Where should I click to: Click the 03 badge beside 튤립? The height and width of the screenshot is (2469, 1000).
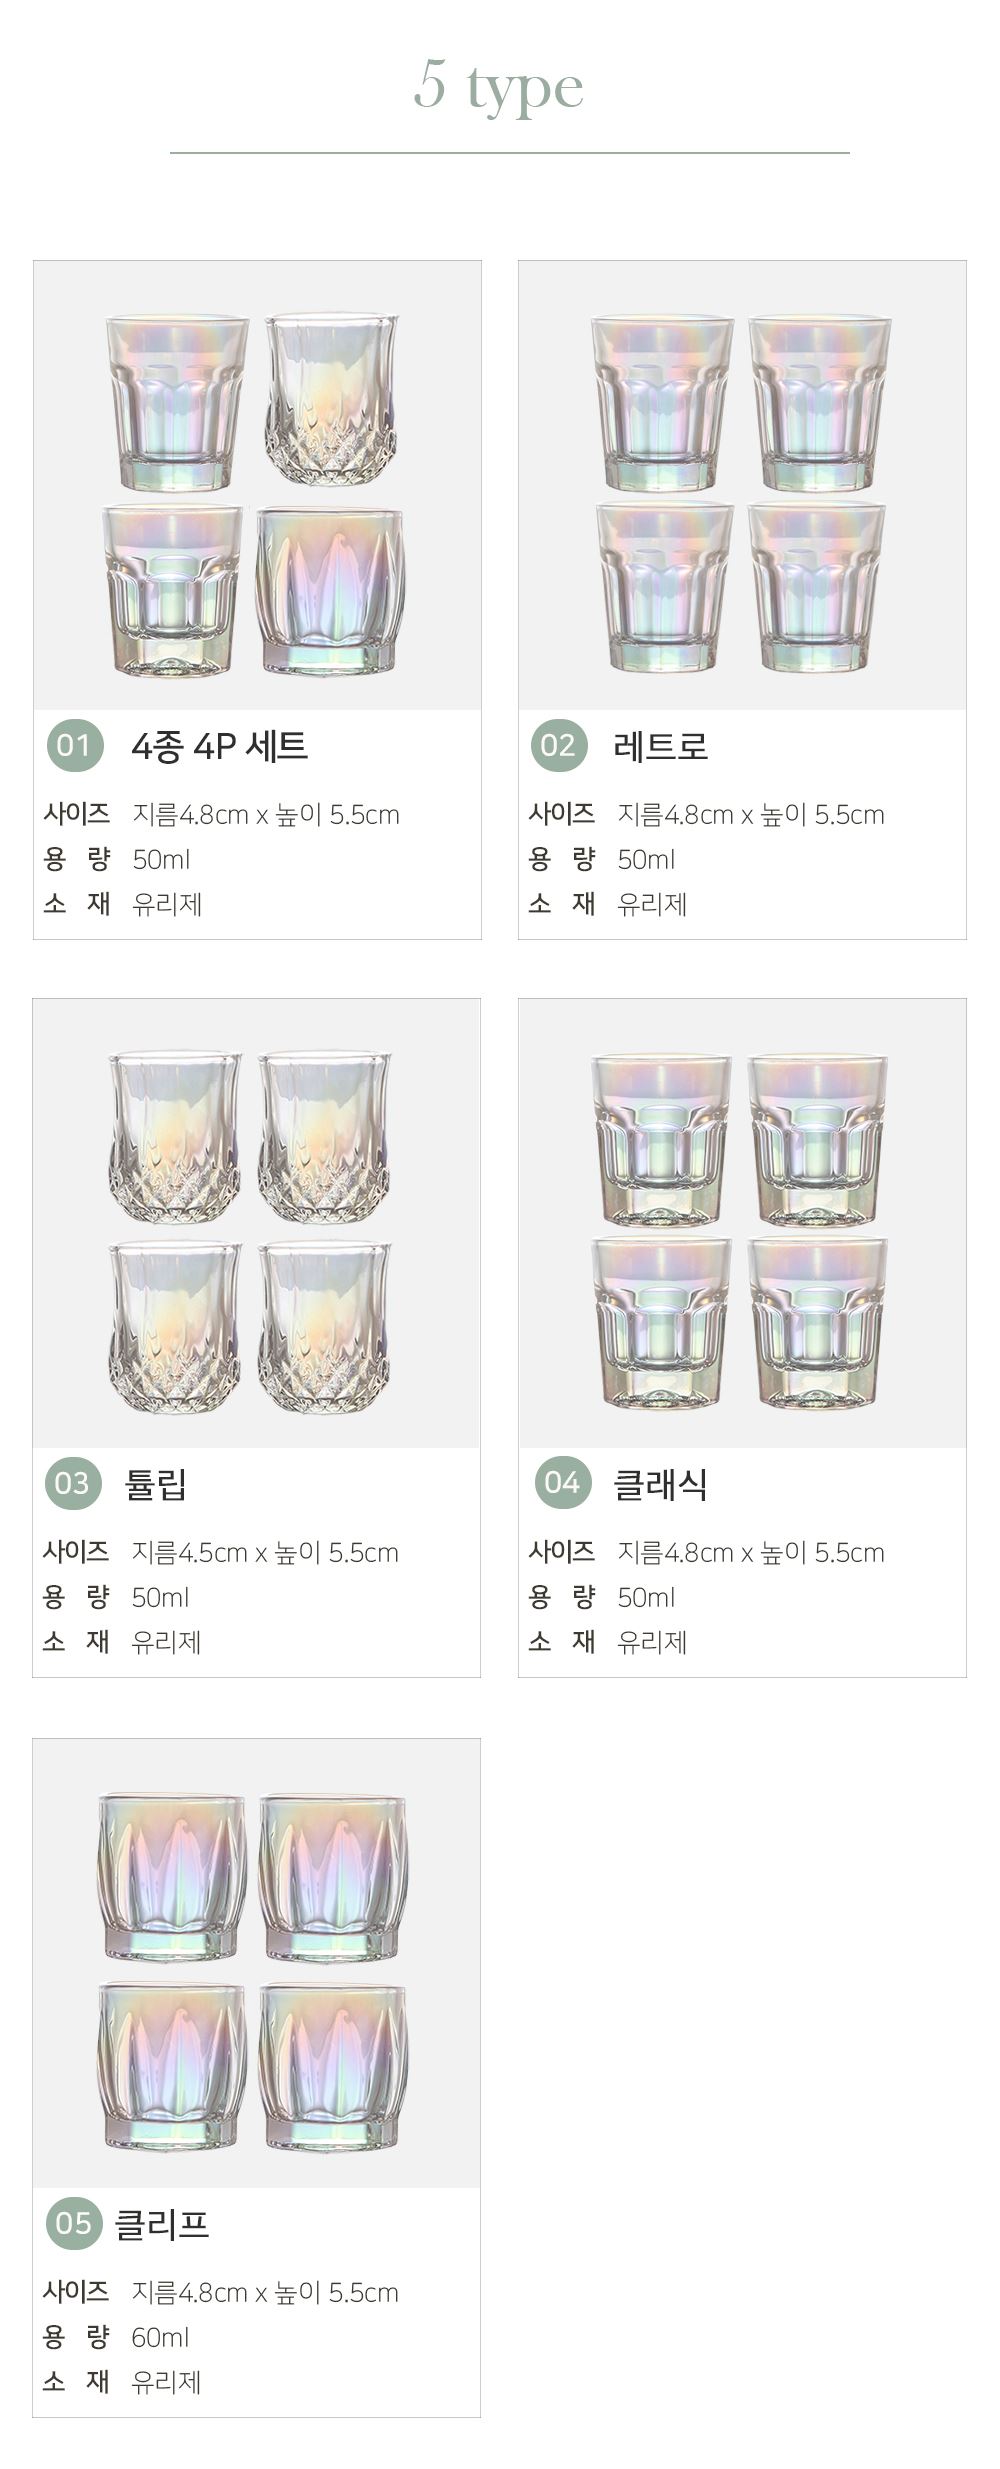click(73, 1483)
